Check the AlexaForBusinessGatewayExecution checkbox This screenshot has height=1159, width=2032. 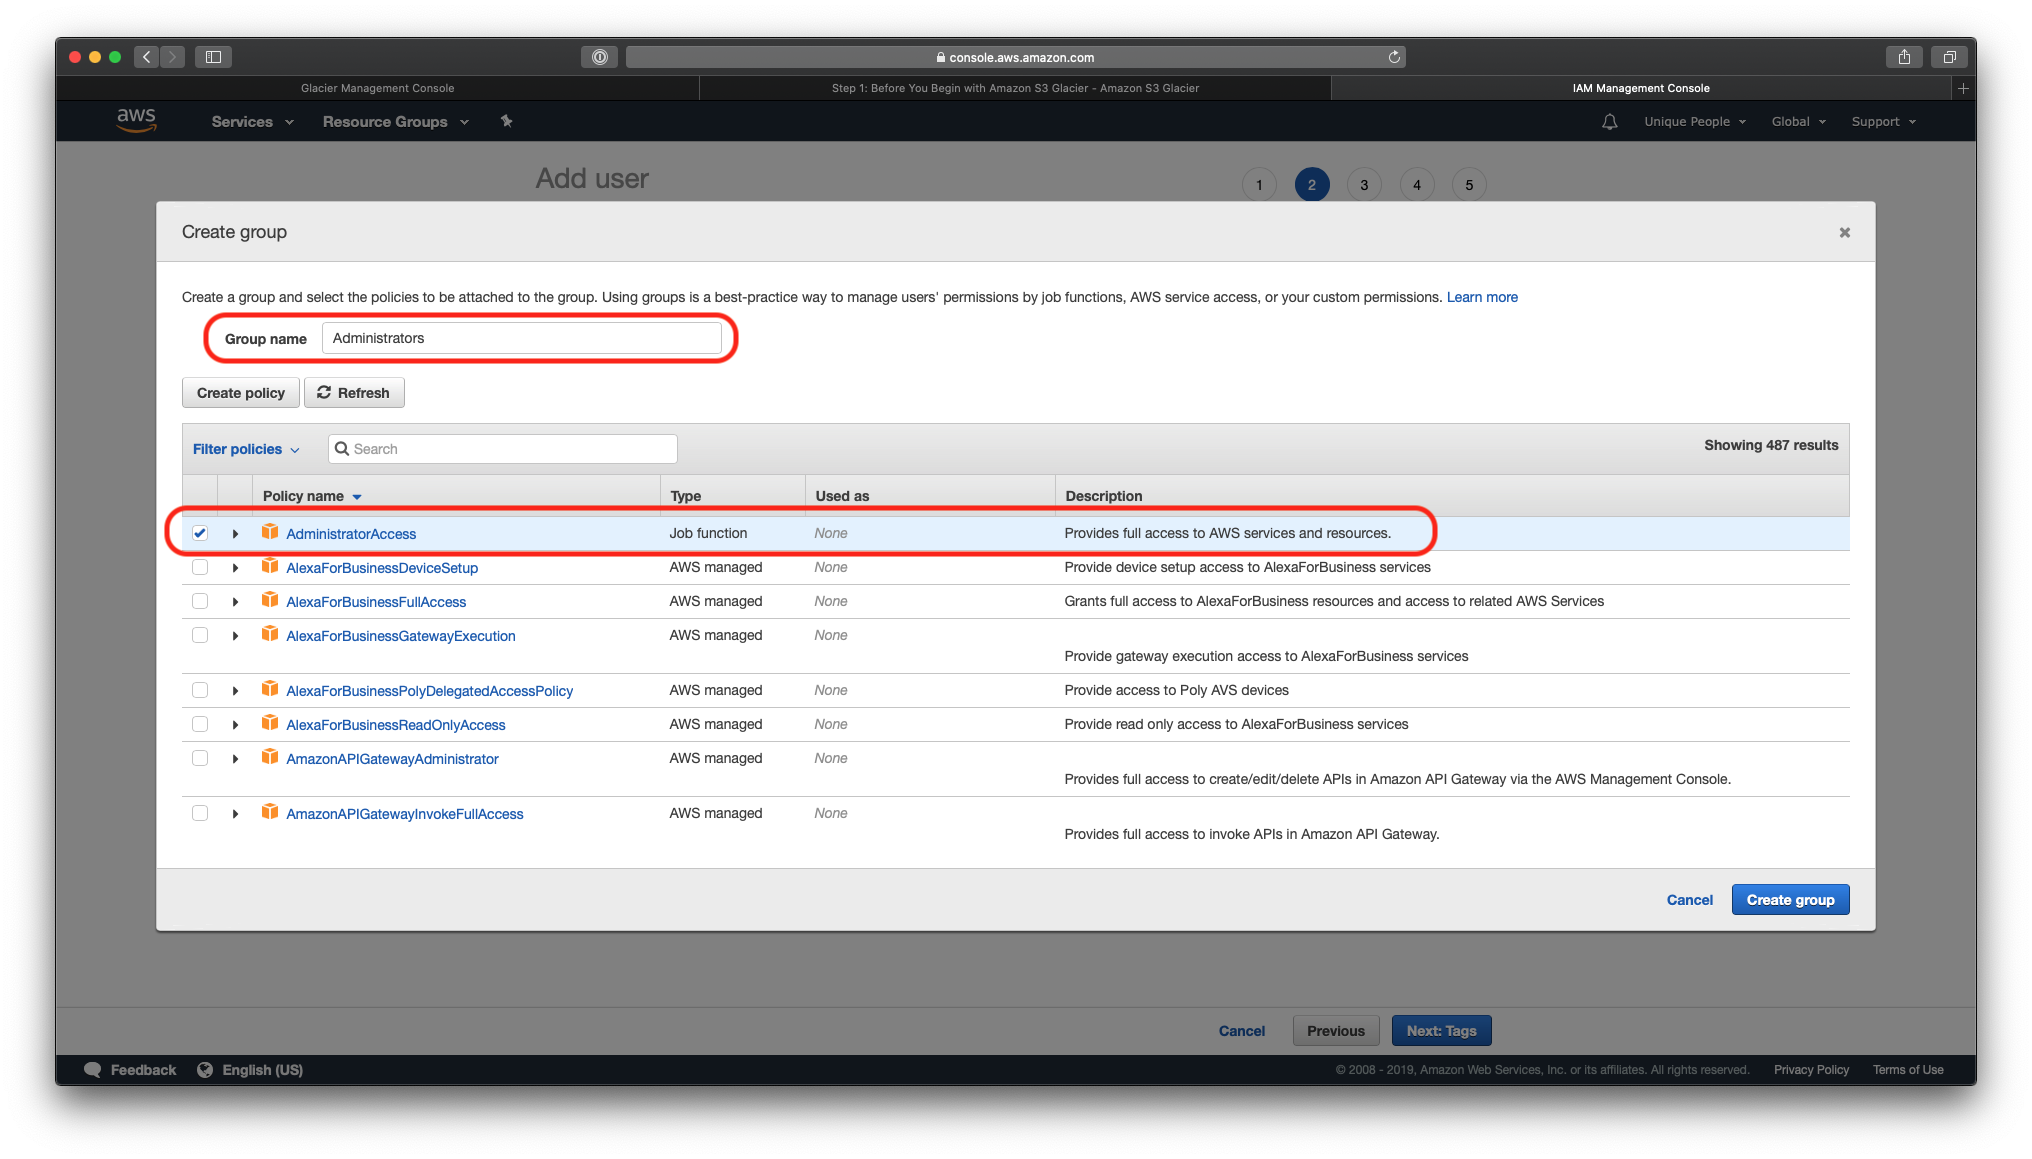point(200,635)
